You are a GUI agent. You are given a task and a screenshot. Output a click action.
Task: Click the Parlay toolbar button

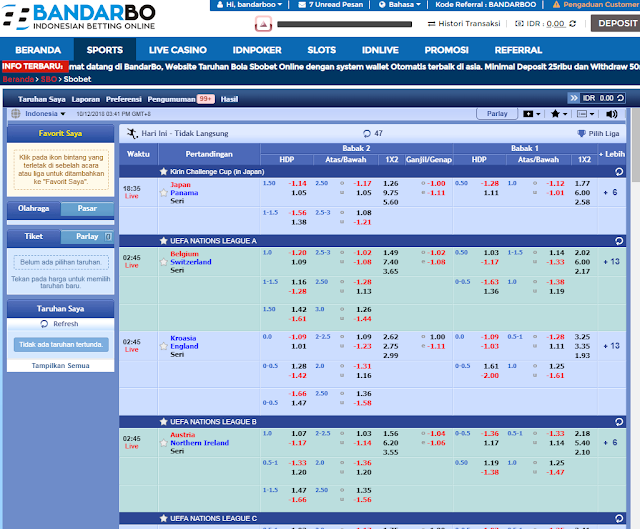[x=497, y=114]
